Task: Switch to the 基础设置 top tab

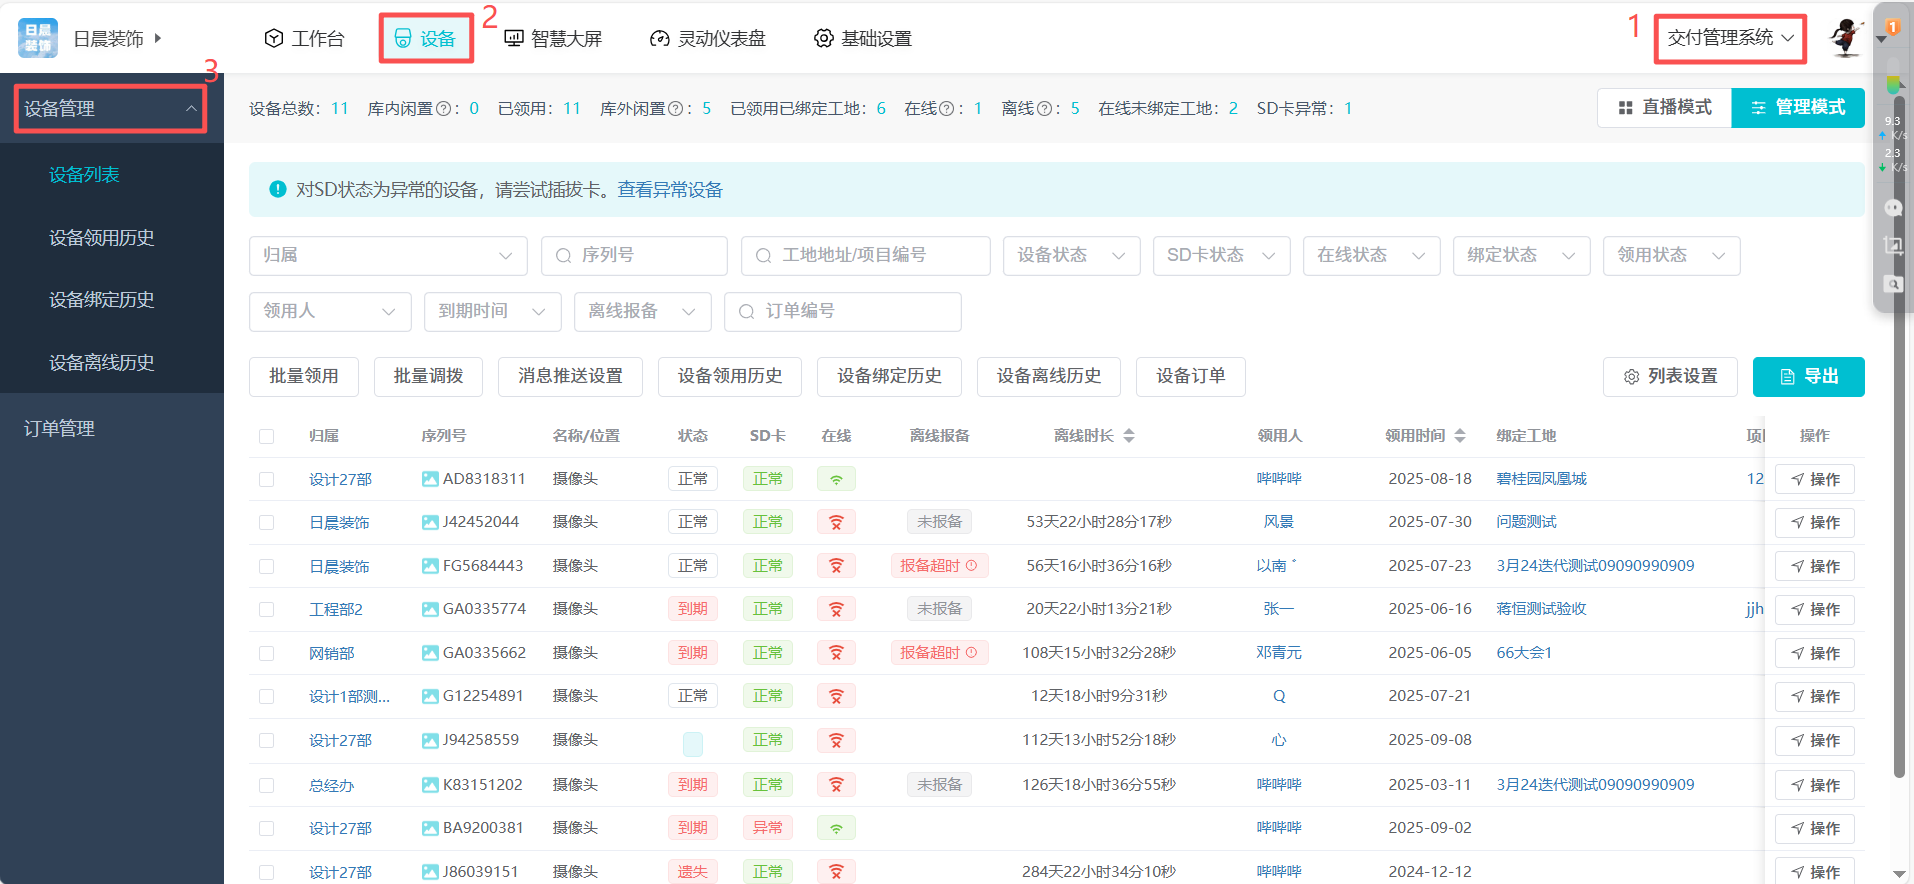Action: click(863, 38)
